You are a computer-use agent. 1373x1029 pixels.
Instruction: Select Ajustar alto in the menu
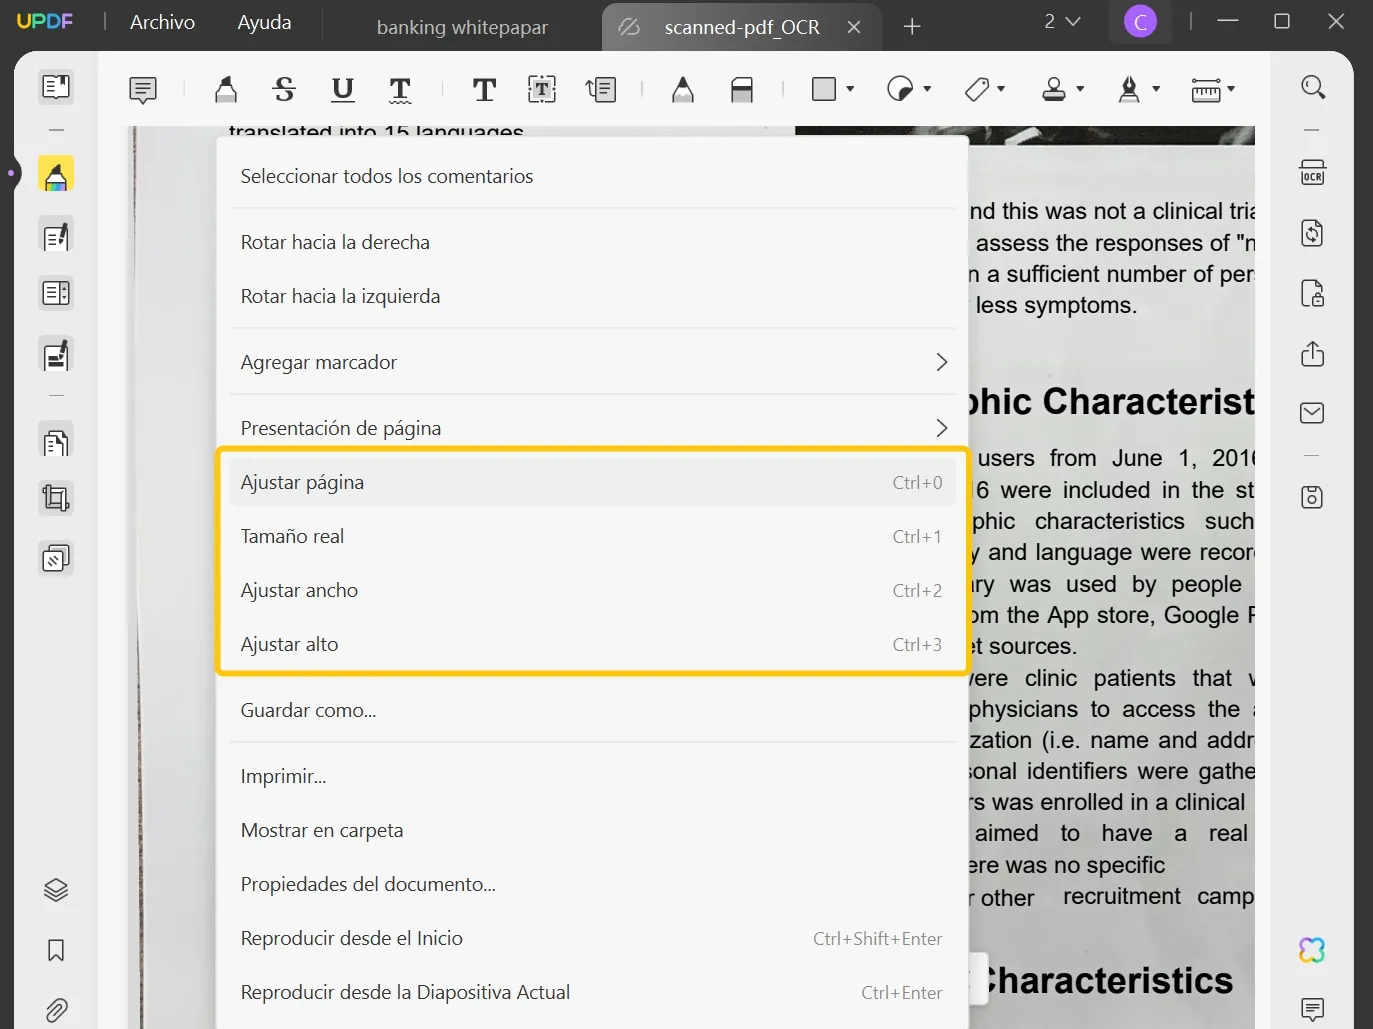592,644
